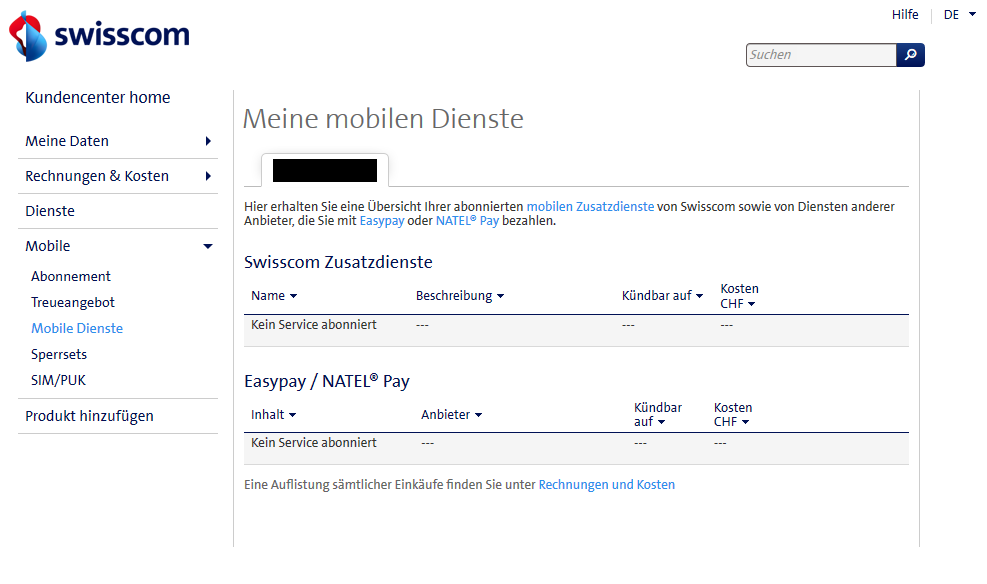Click the search magnifier icon
This screenshot has width=987, height=584.
point(909,55)
